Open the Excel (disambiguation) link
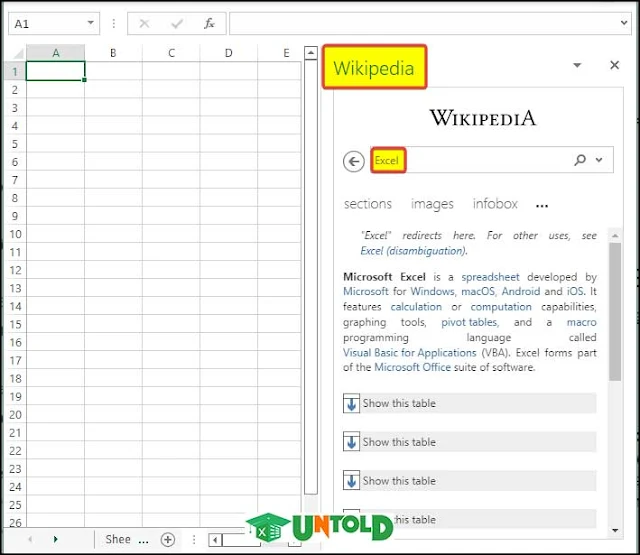The height and width of the screenshot is (555, 640). 413,251
